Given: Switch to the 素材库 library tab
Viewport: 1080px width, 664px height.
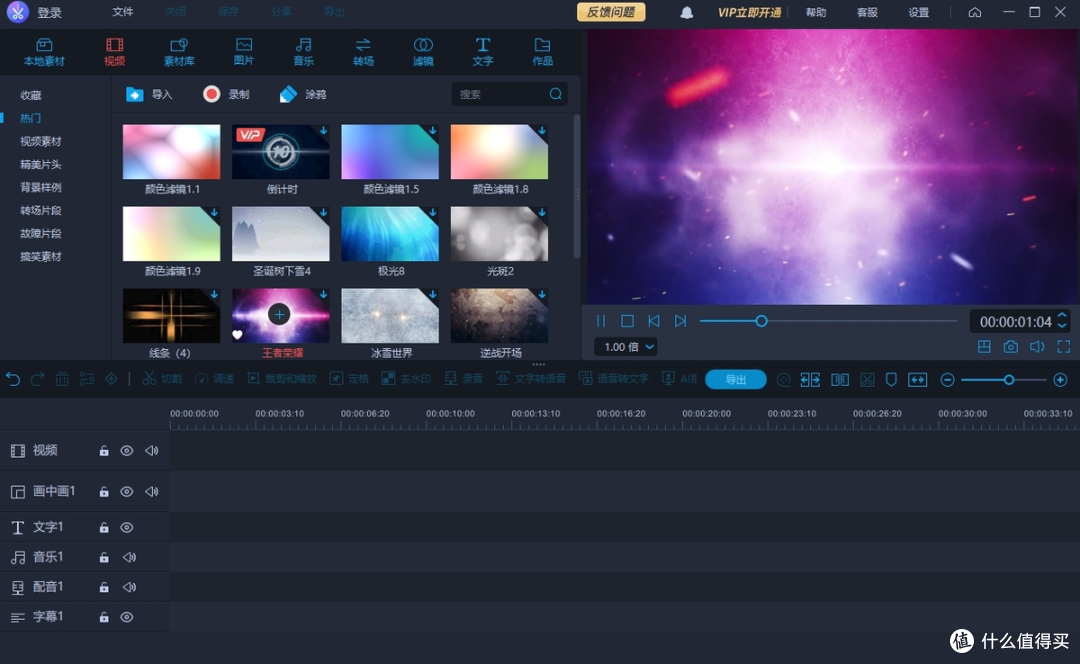Looking at the screenshot, I should pyautogui.click(x=179, y=52).
